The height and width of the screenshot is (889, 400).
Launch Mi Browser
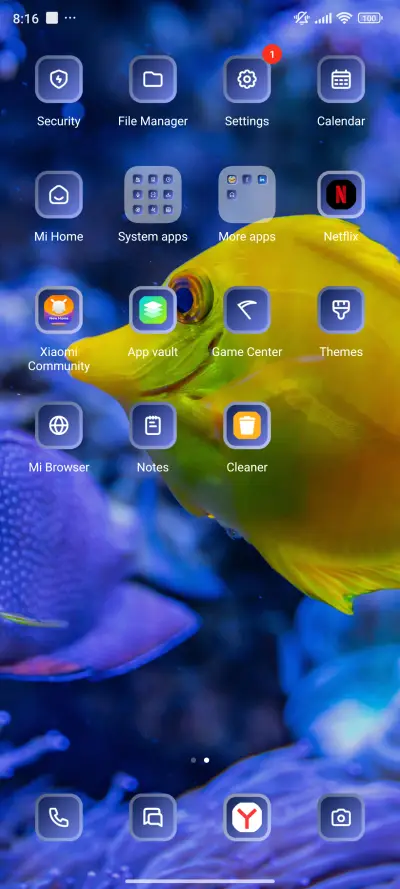point(59,426)
